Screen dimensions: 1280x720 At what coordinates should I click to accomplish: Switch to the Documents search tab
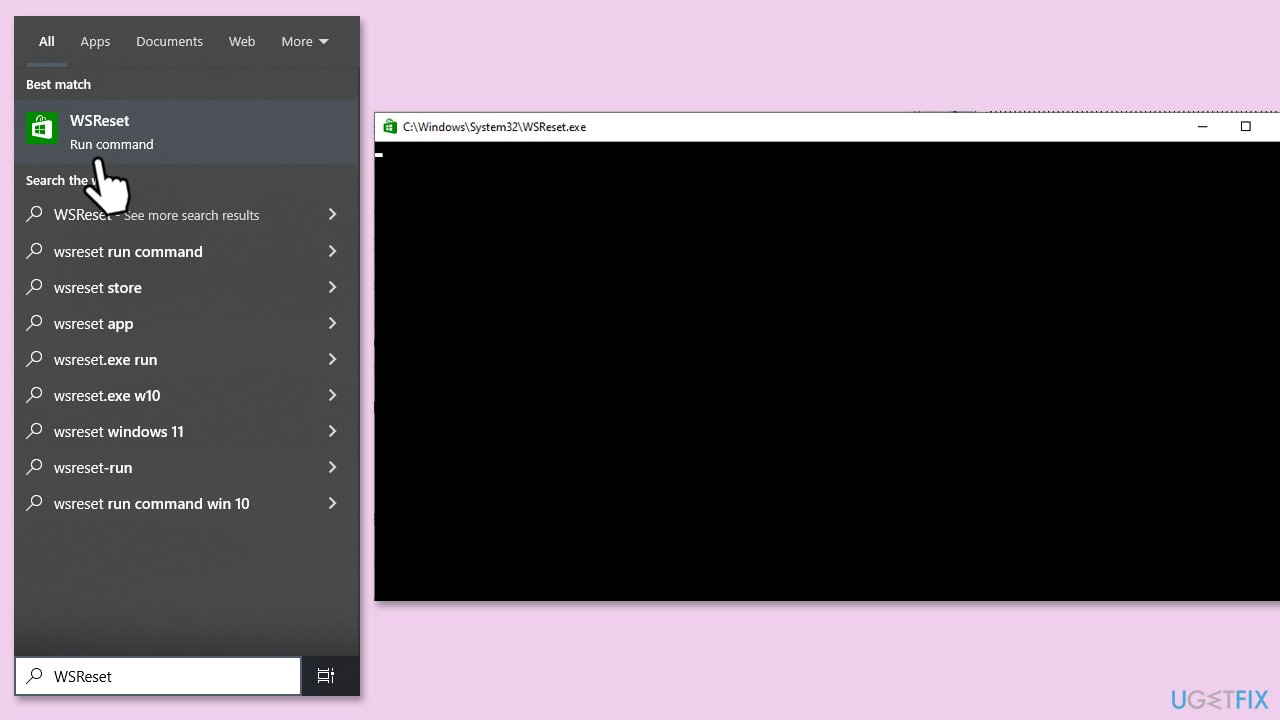point(169,41)
